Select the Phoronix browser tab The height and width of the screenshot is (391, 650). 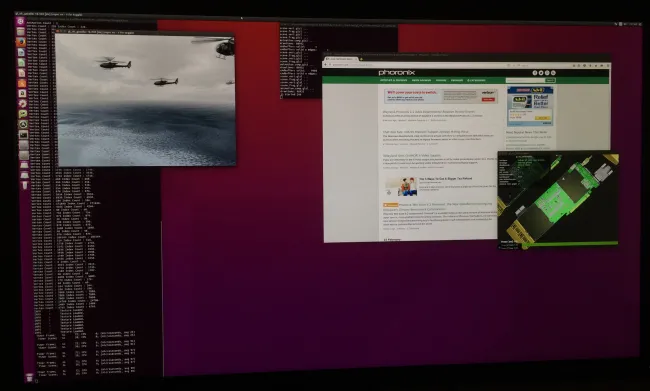coord(342,59)
